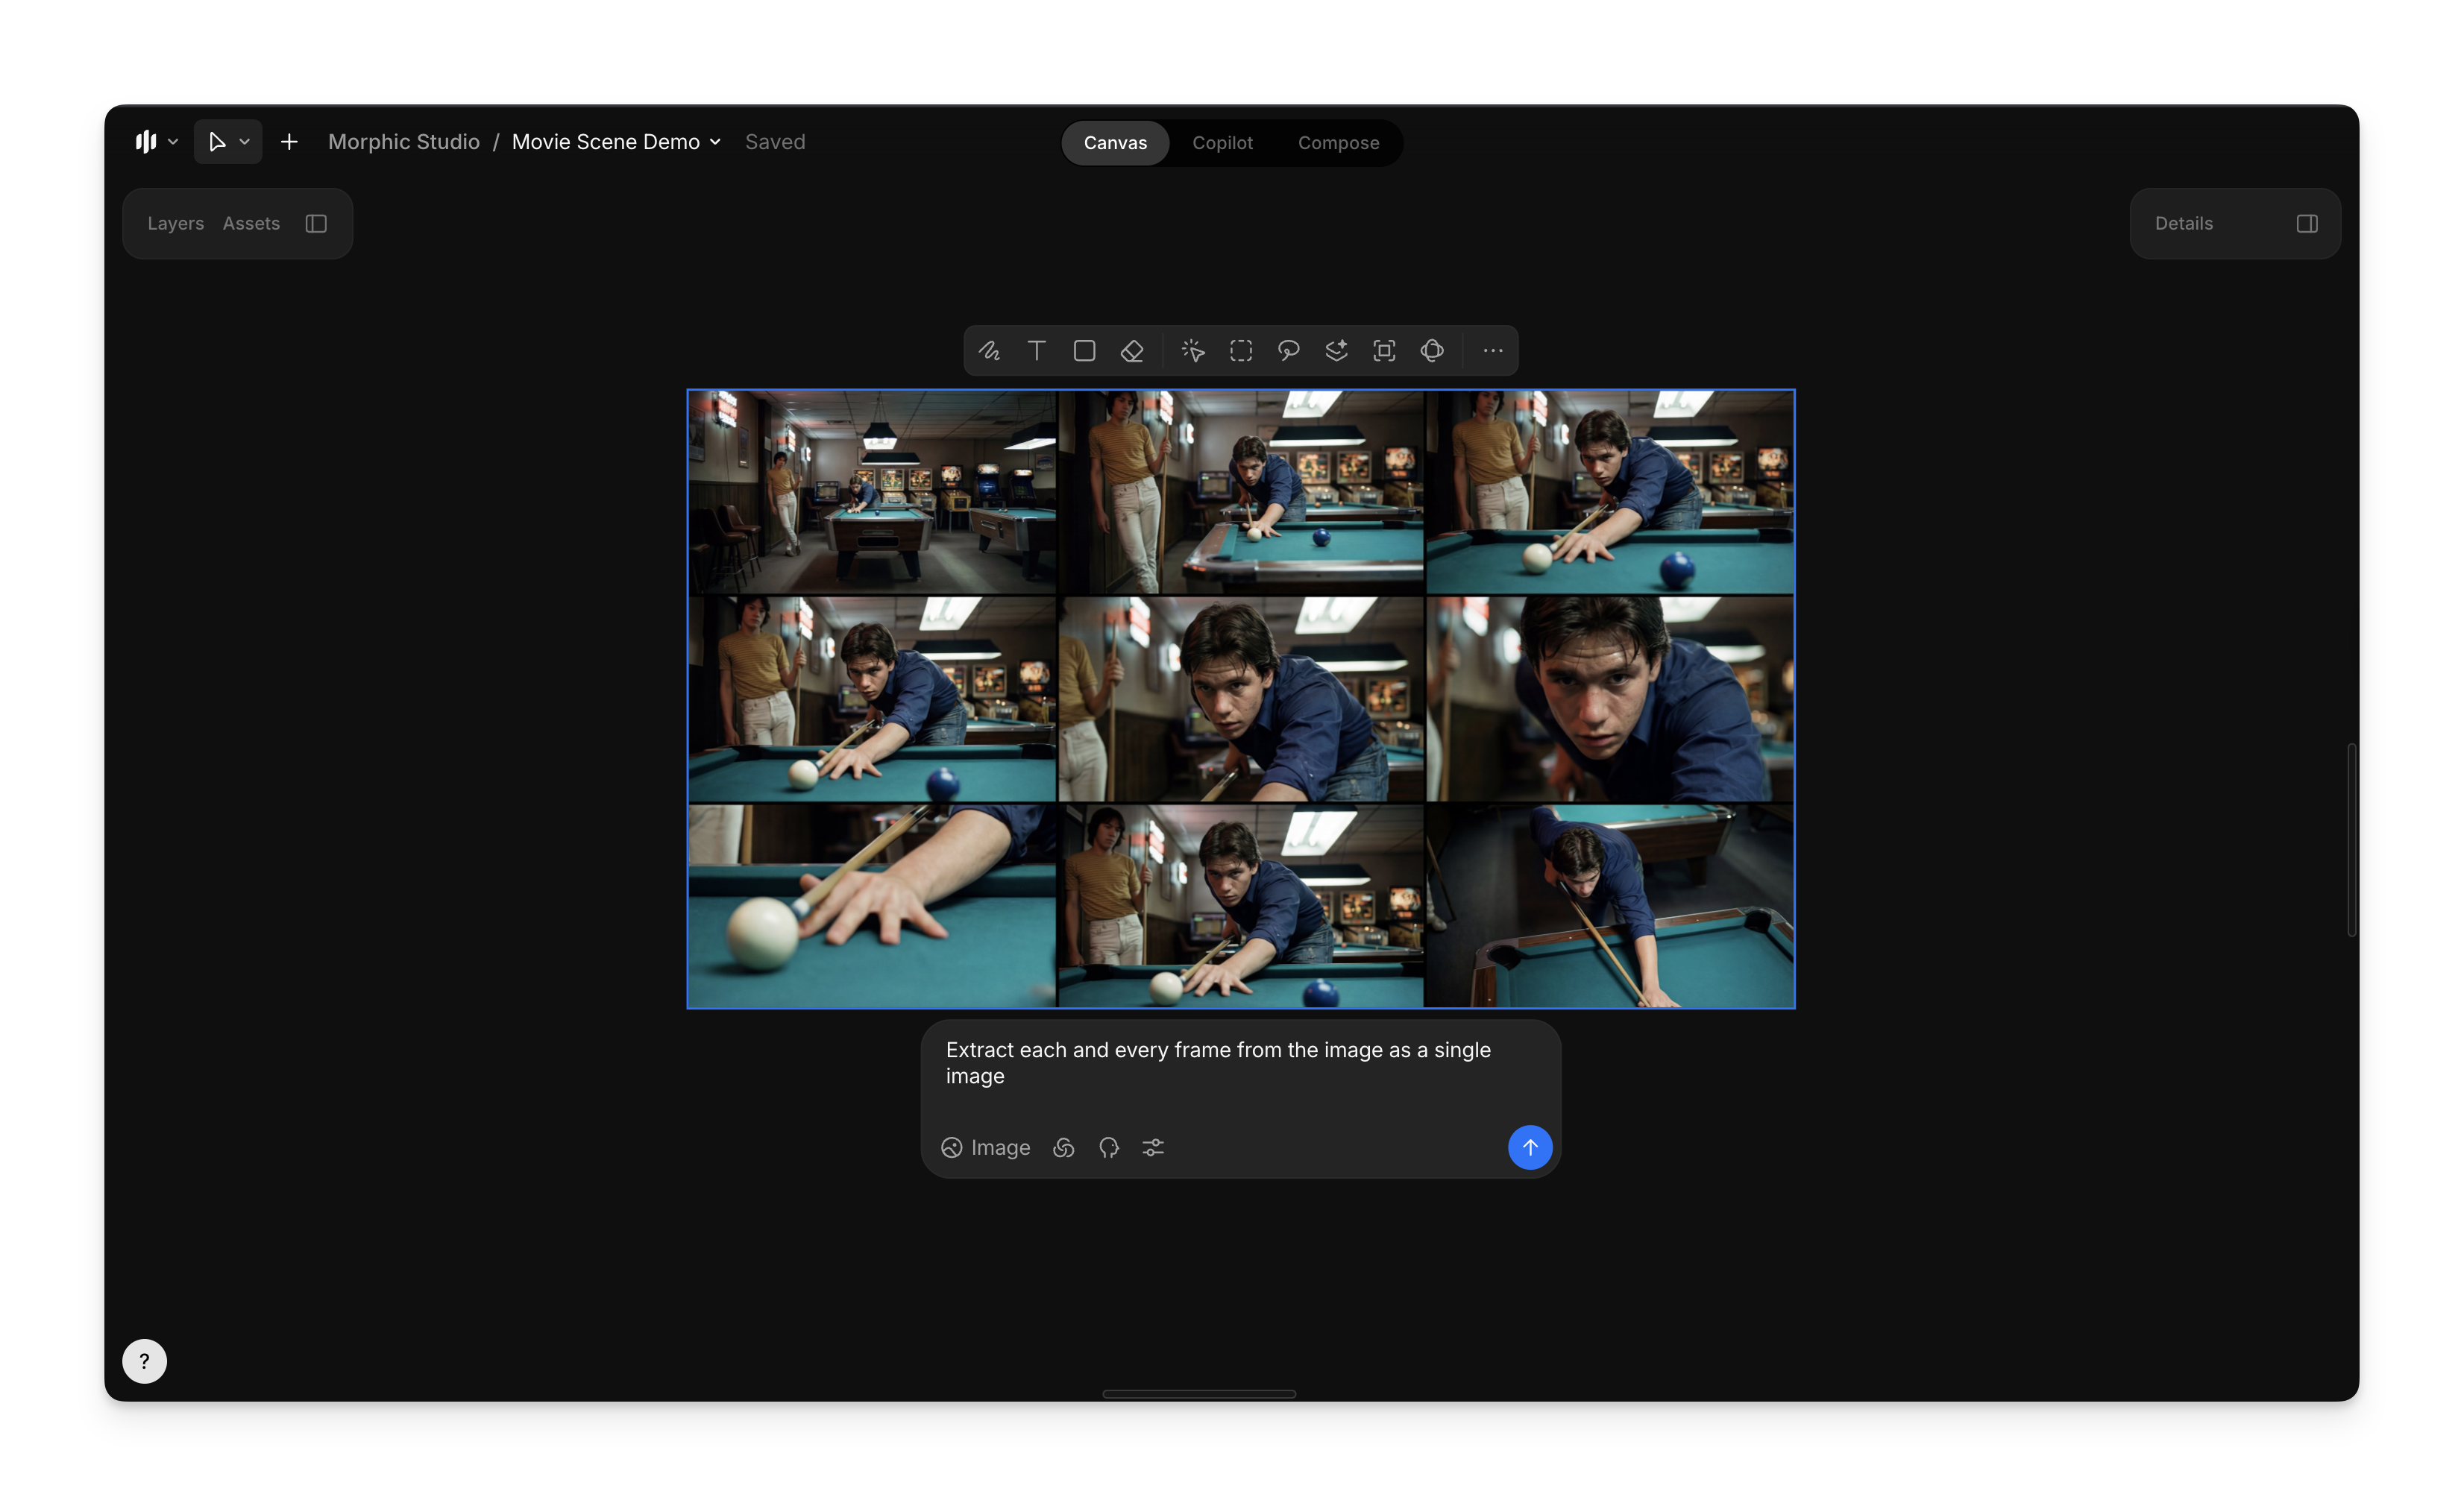The image size is (2464, 1506).
Task: Open the pointer tool dropdown
Action: point(244,142)
